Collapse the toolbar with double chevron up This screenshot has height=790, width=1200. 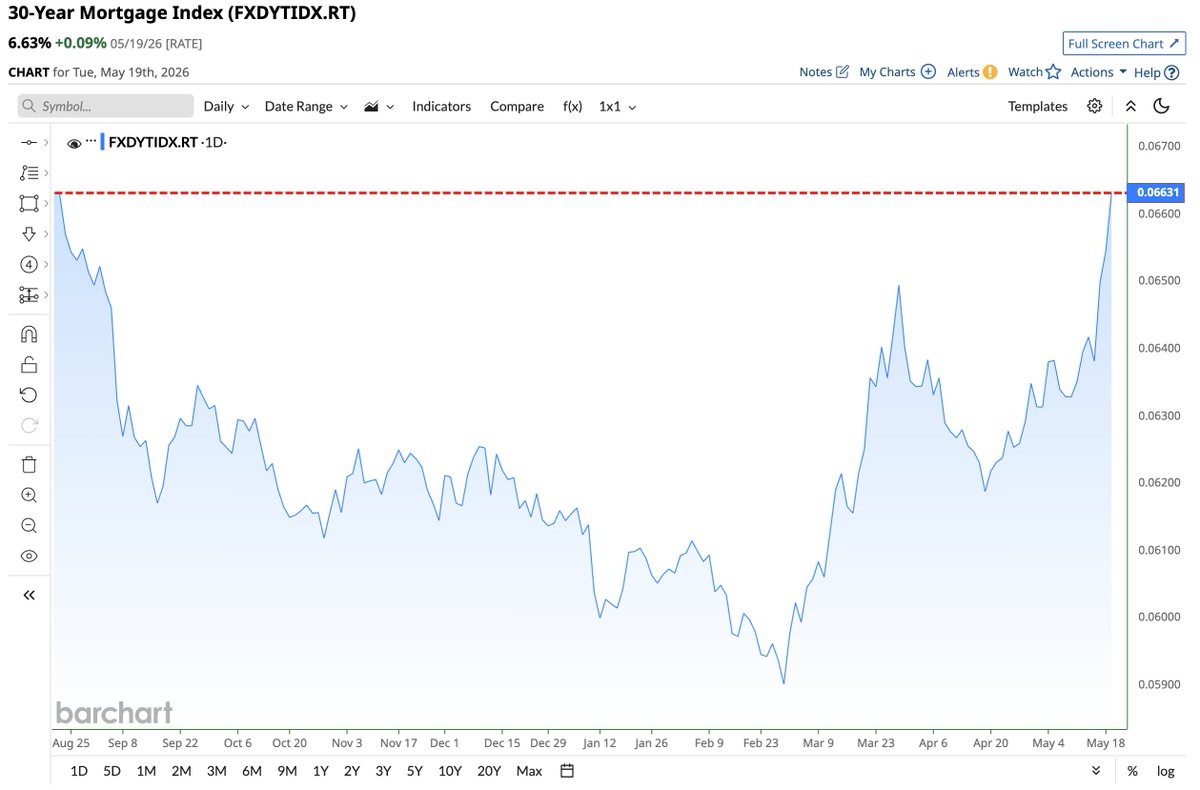(1130, 106)
